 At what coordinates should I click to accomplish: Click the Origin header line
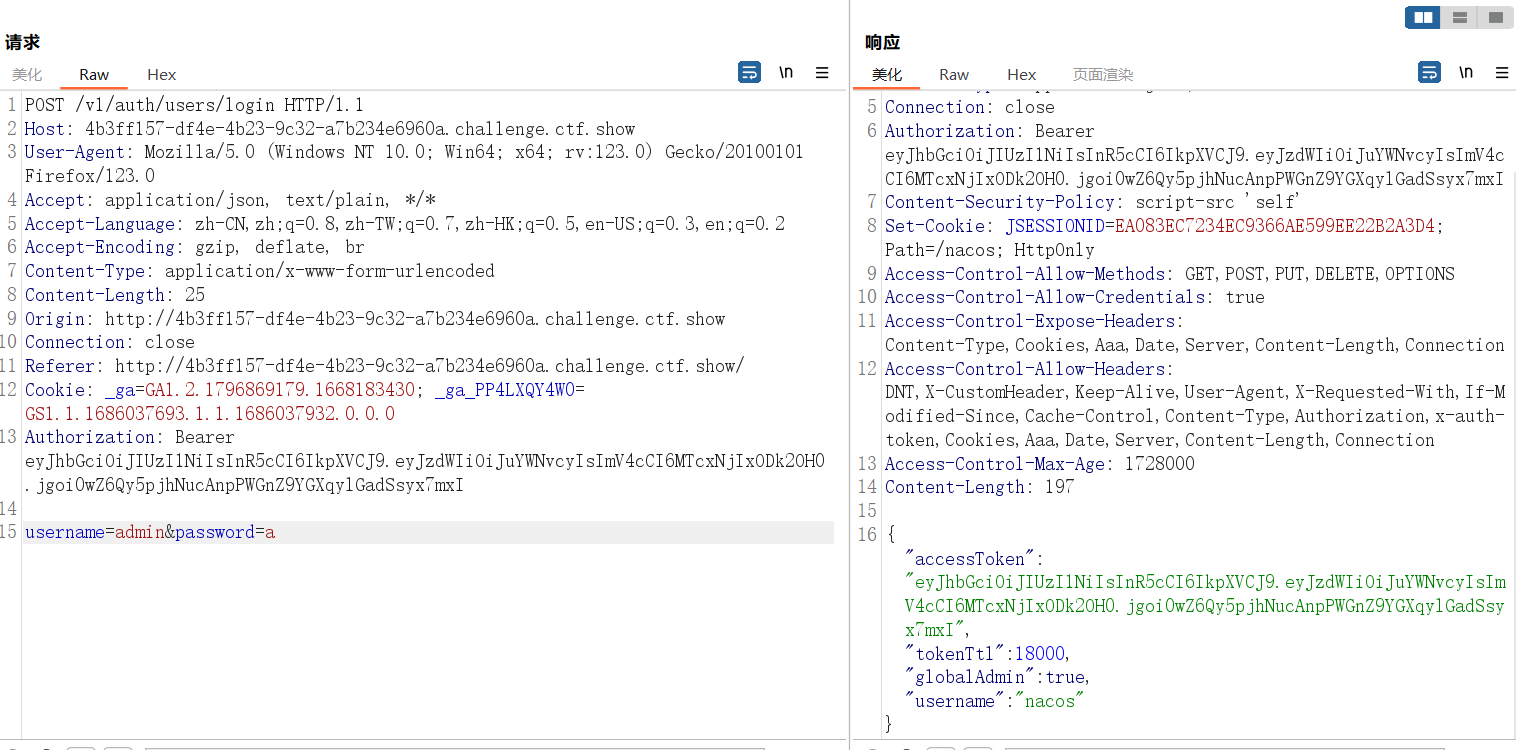[375, 319]
